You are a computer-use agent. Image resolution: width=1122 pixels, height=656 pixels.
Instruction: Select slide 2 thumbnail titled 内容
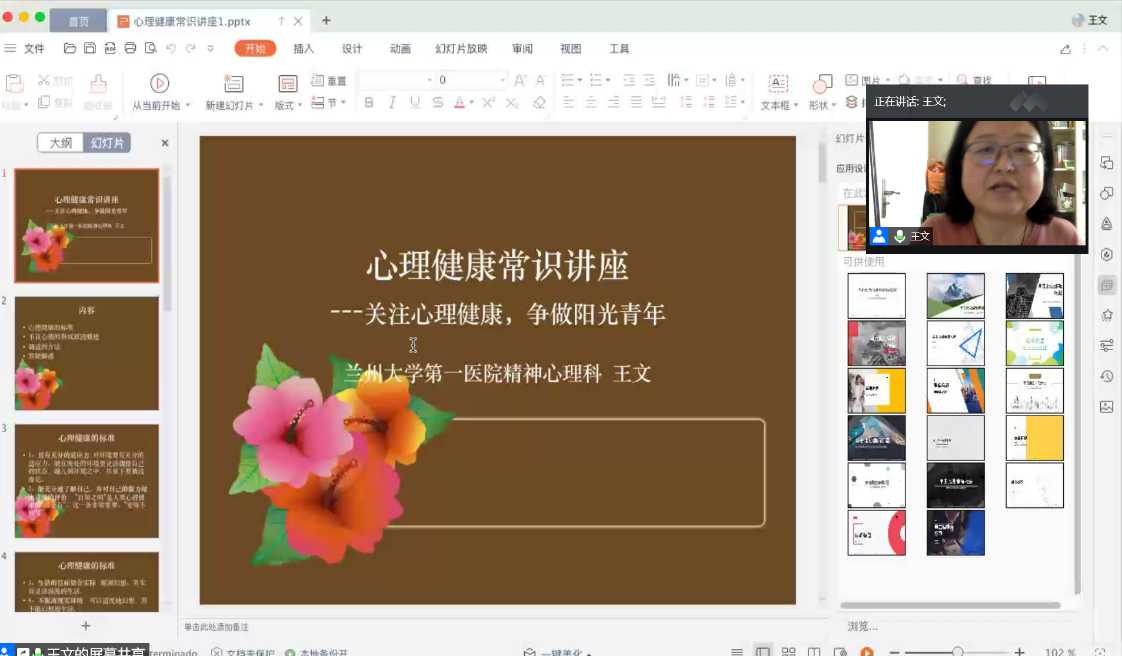click(86, 353)
